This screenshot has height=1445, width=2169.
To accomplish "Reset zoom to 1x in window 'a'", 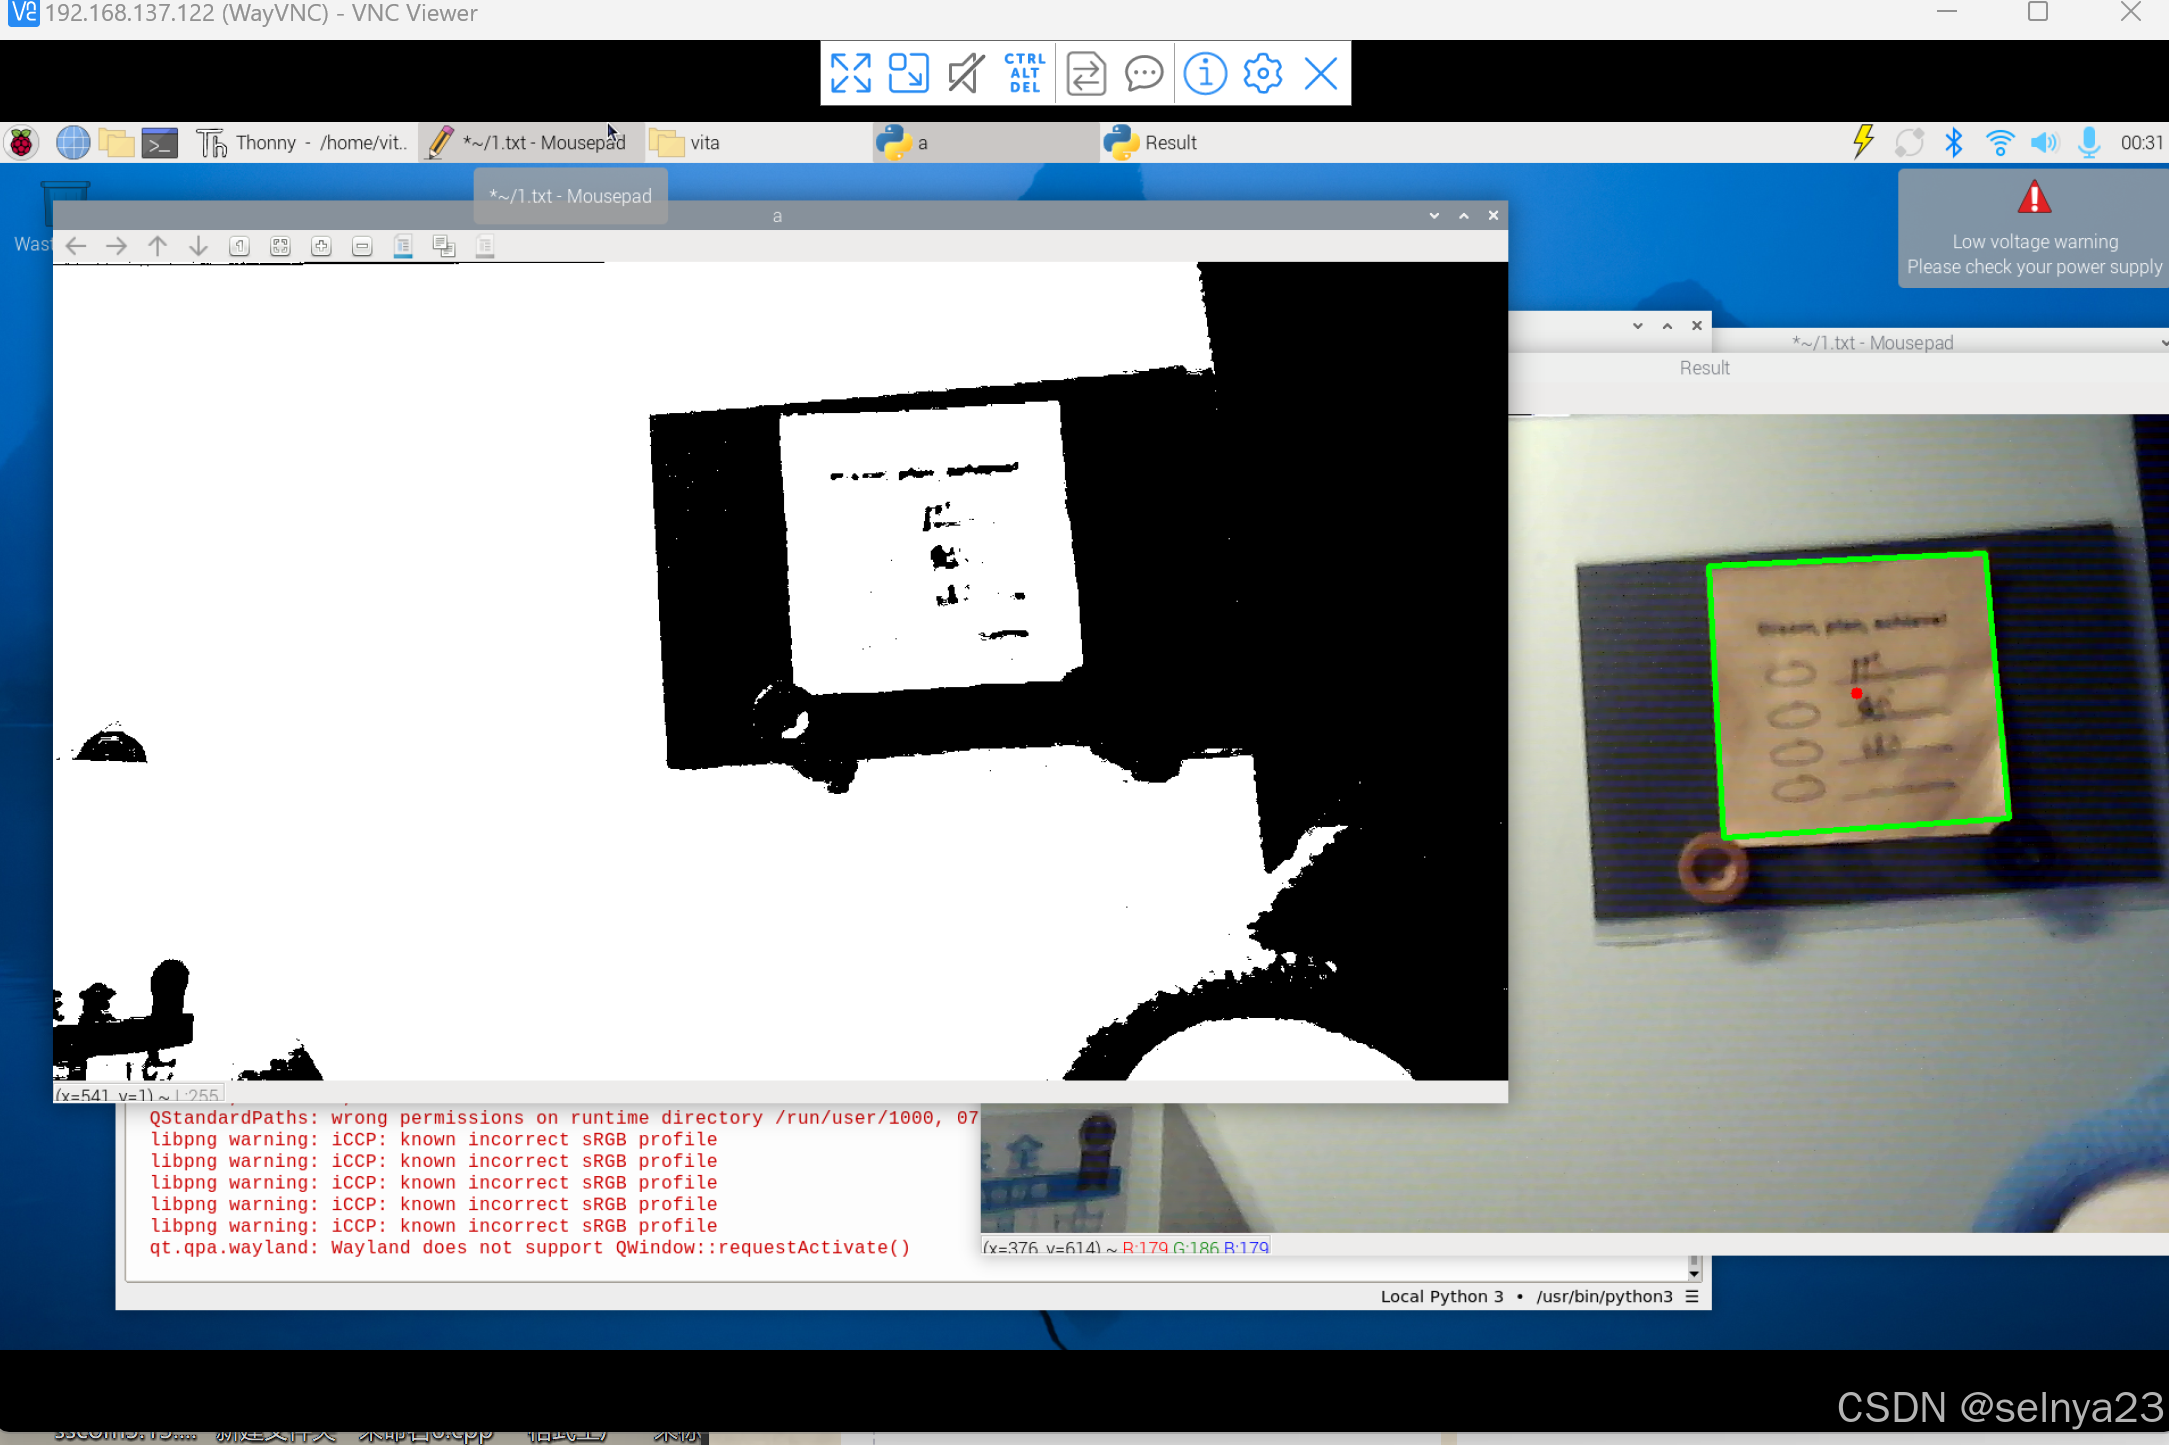I will coord(239,246).
